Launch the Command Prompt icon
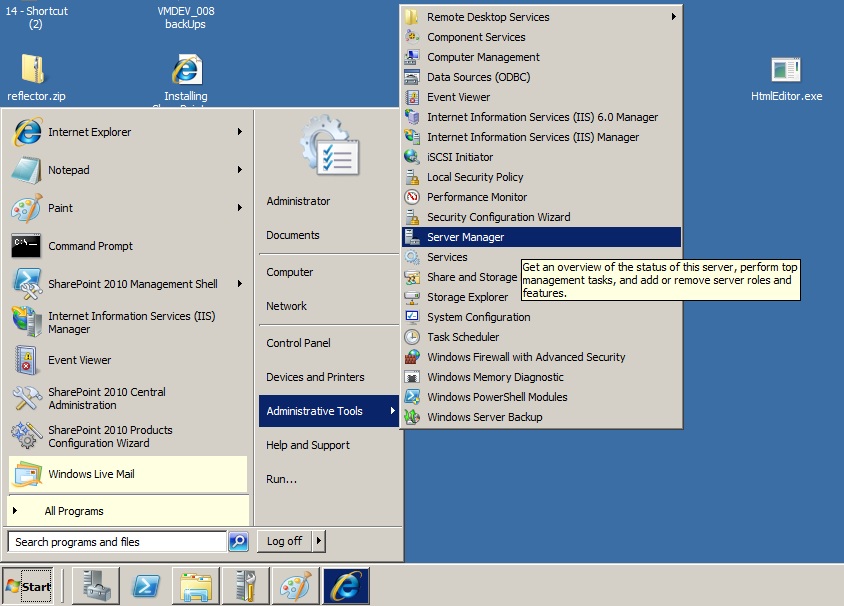 click(x=26, y=246)
